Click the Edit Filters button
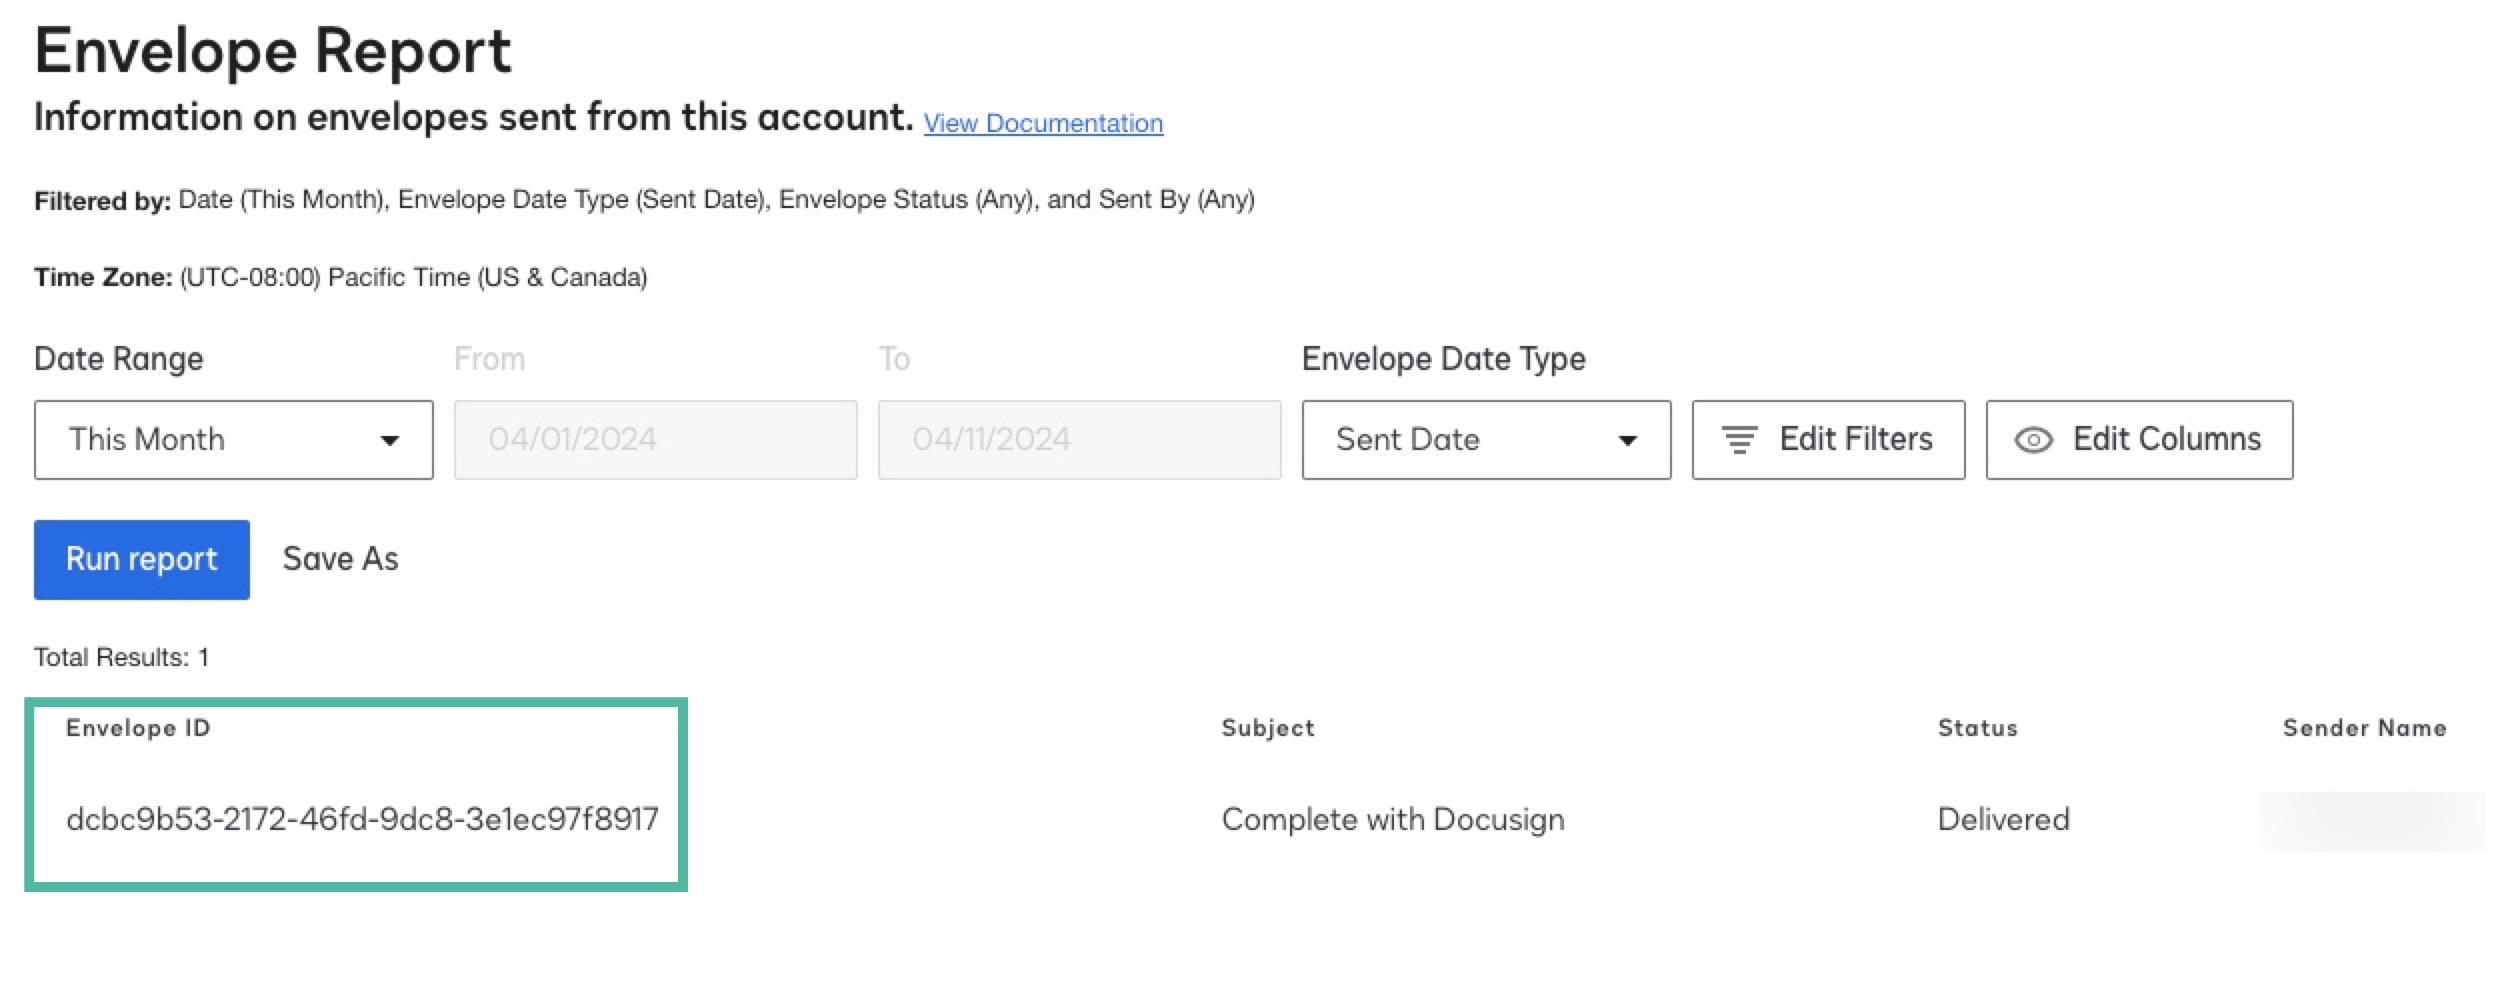The height and width of the screenshot is (1006, 2508). [1828, 439]
